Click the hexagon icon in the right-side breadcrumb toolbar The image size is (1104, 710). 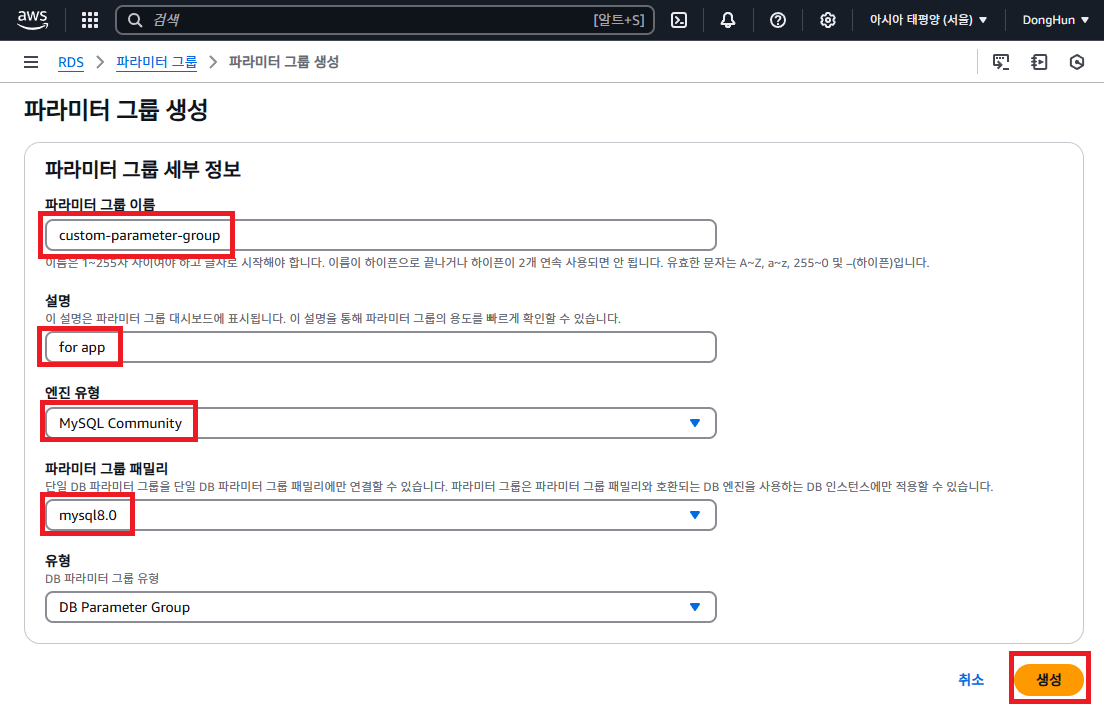[x=1077, y=62]
